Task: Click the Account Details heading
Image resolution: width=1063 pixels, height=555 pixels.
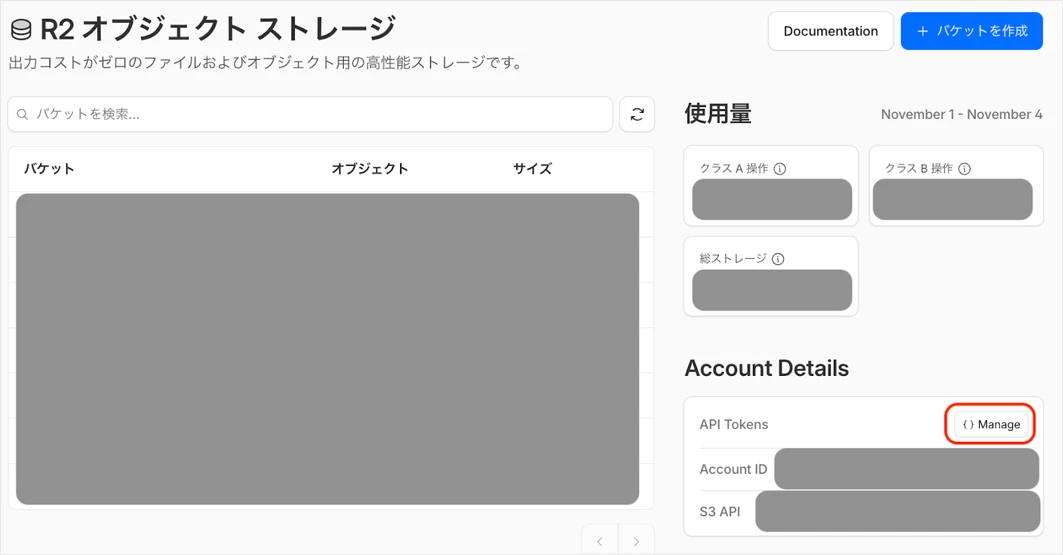Action: (767, 368)
